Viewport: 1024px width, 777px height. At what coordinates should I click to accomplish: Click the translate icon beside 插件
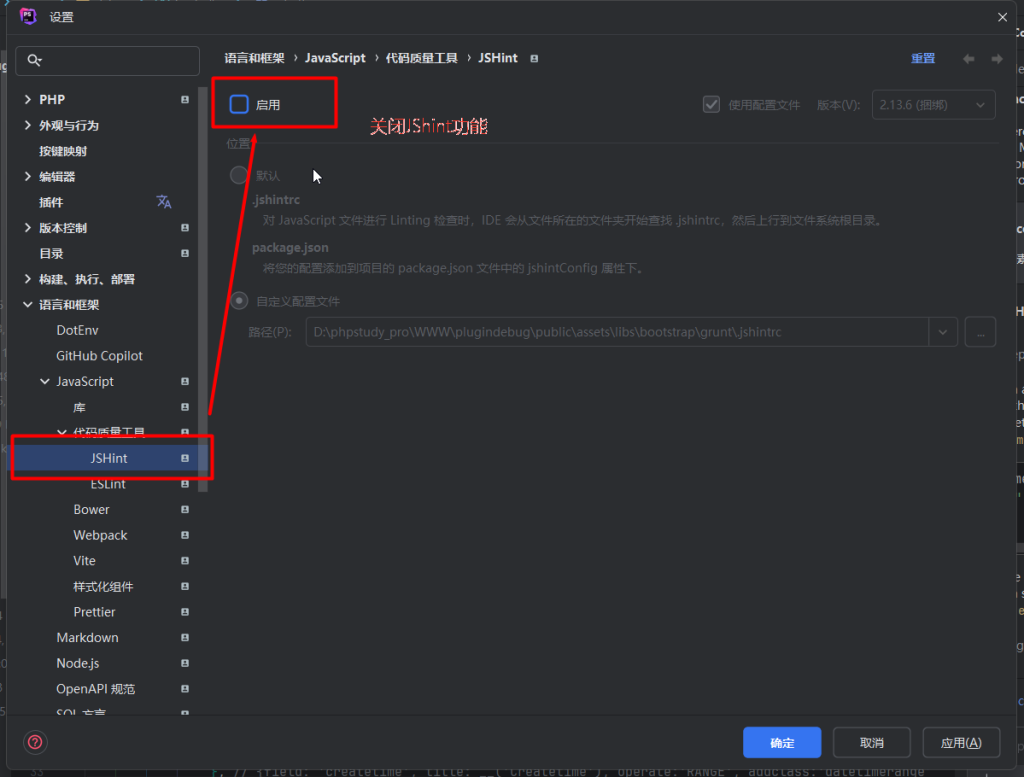163,202
